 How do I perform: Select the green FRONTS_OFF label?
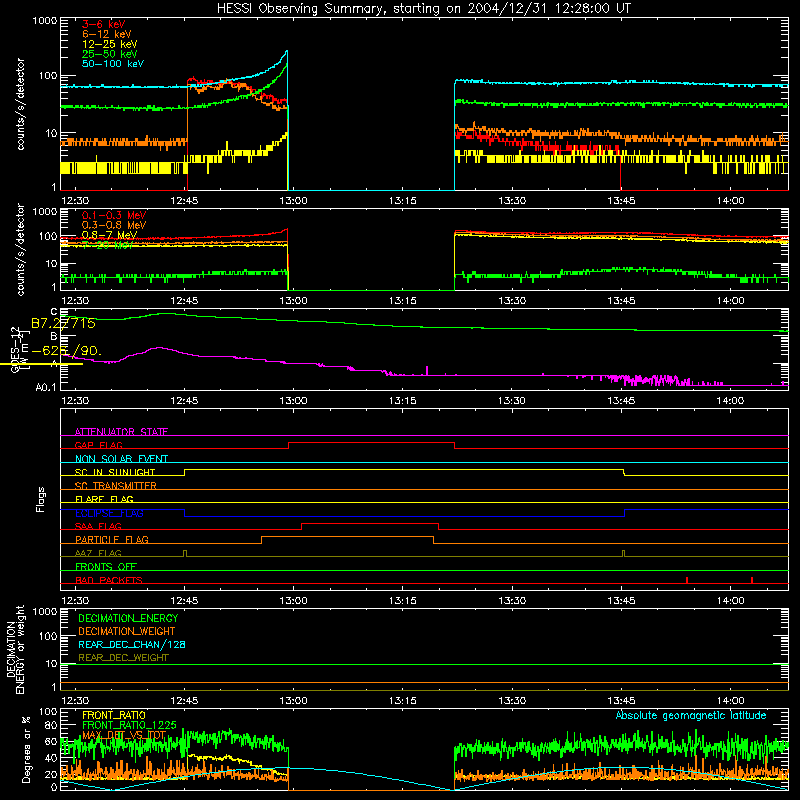(x=106, y=566)
